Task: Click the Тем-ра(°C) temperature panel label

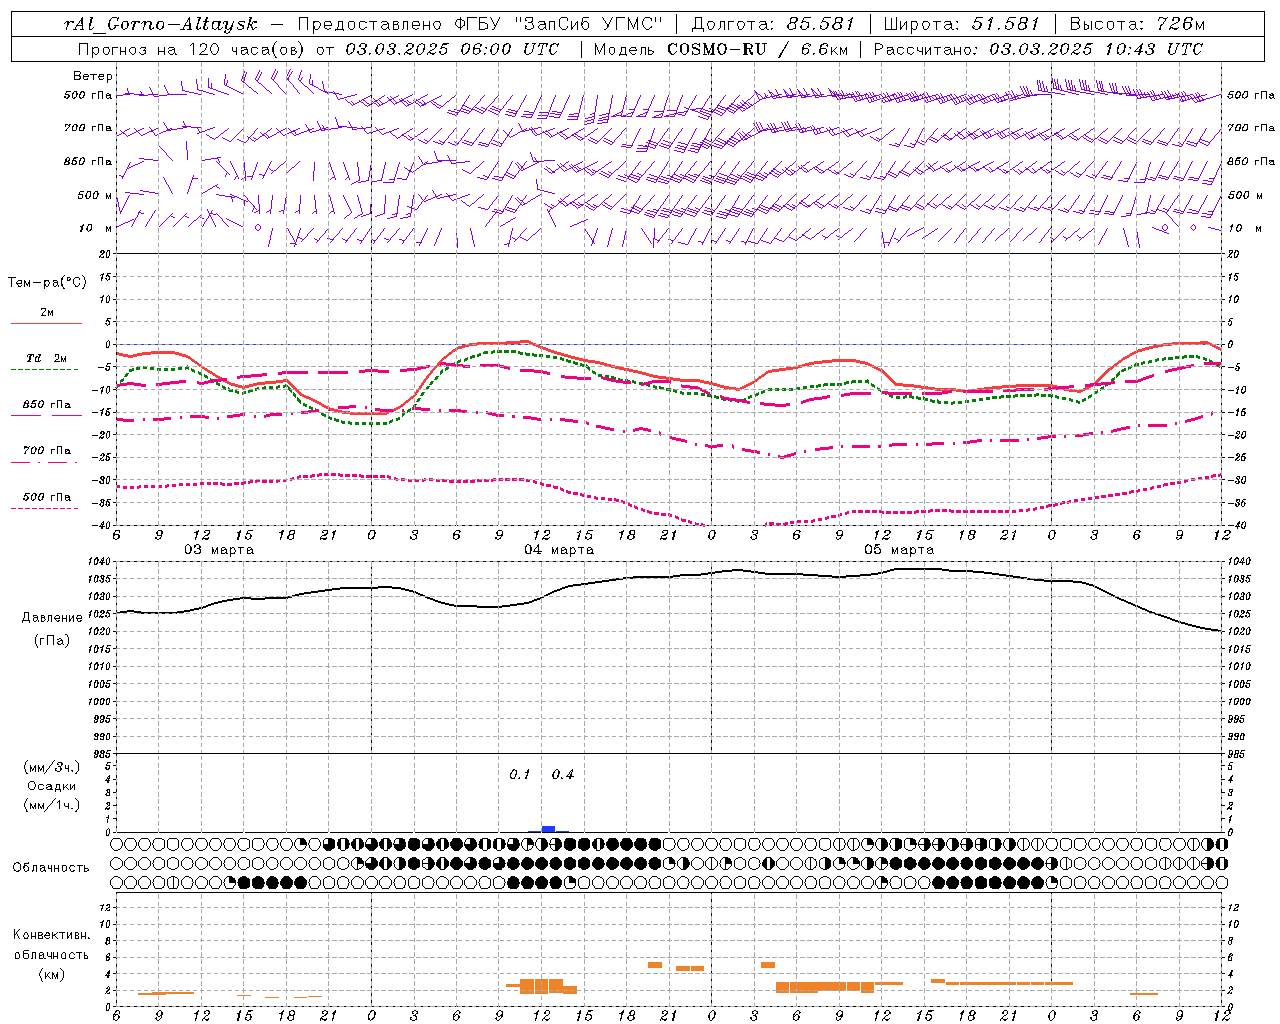Action: (x=47, y=283)
